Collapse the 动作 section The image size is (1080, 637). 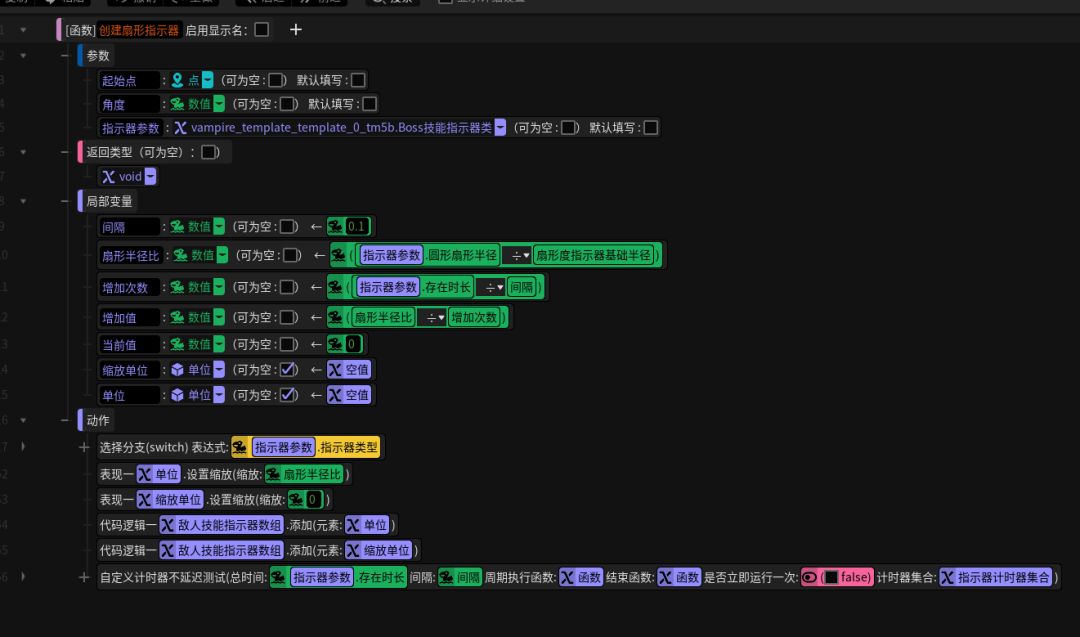65,420
